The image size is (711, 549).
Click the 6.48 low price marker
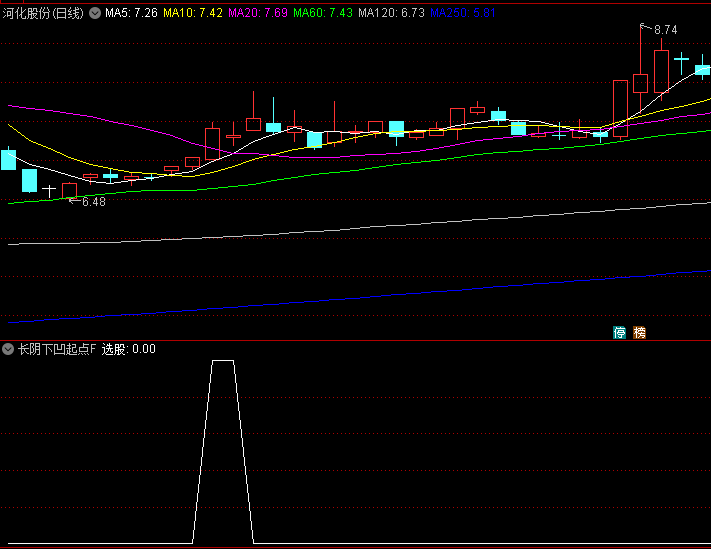click(x=93, y=202)
